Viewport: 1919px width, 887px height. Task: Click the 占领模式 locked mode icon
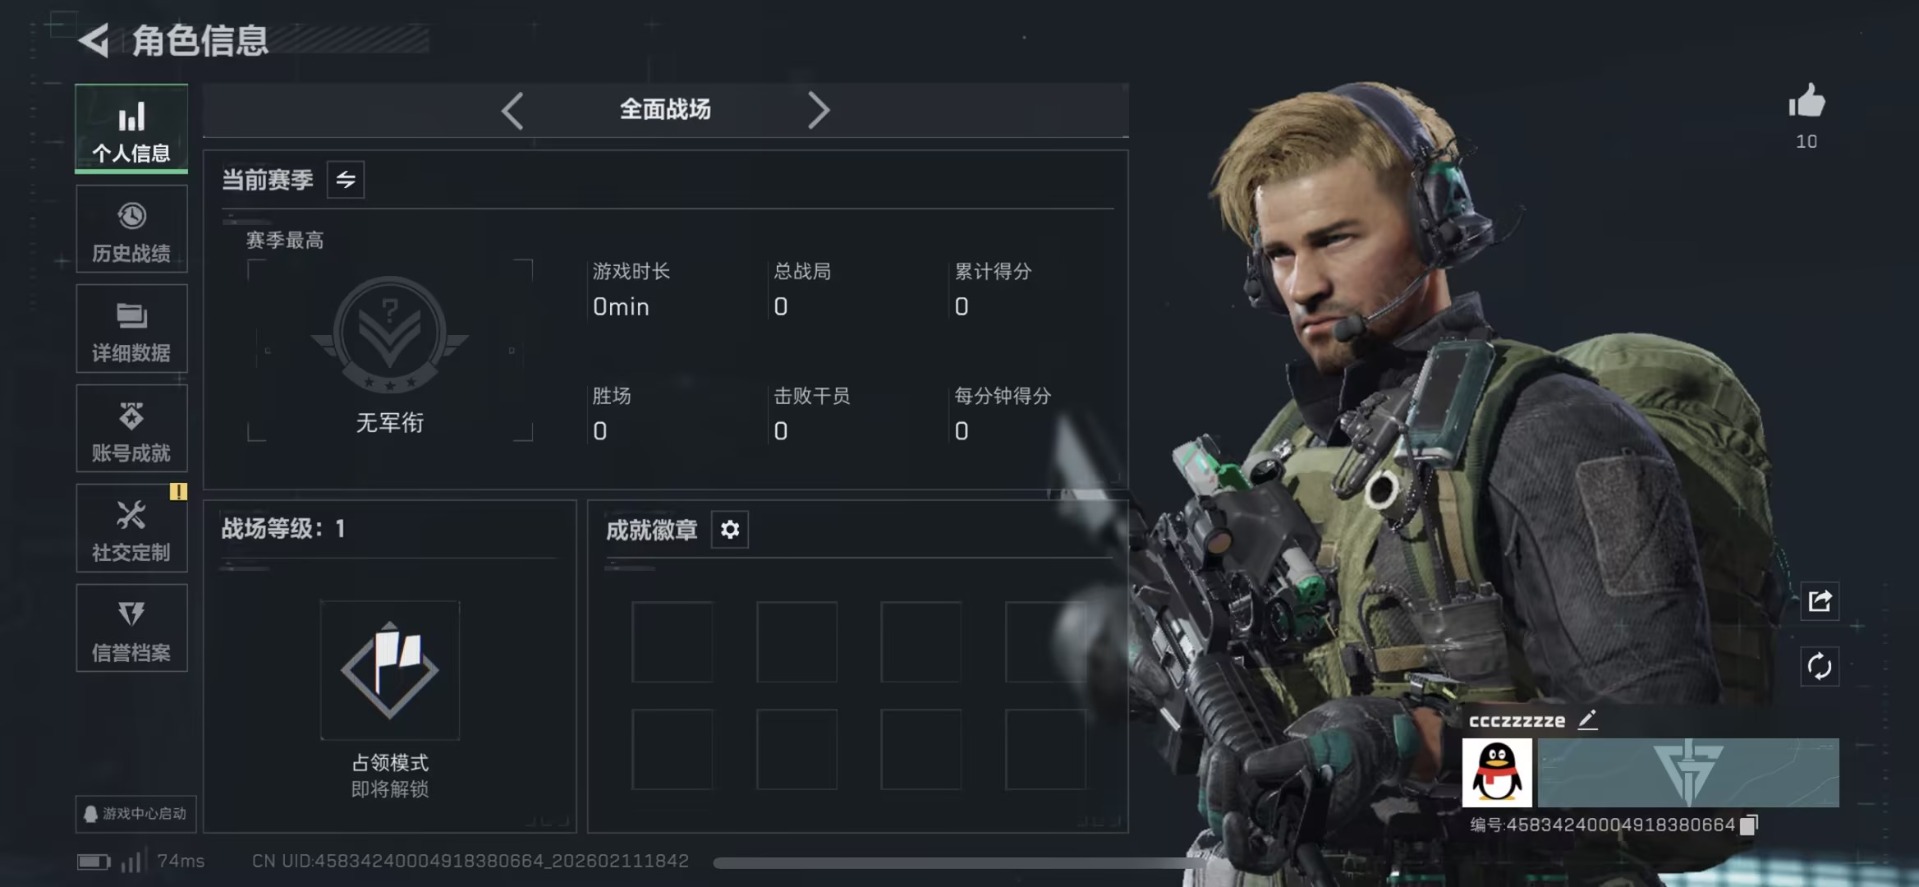(390, 670)
